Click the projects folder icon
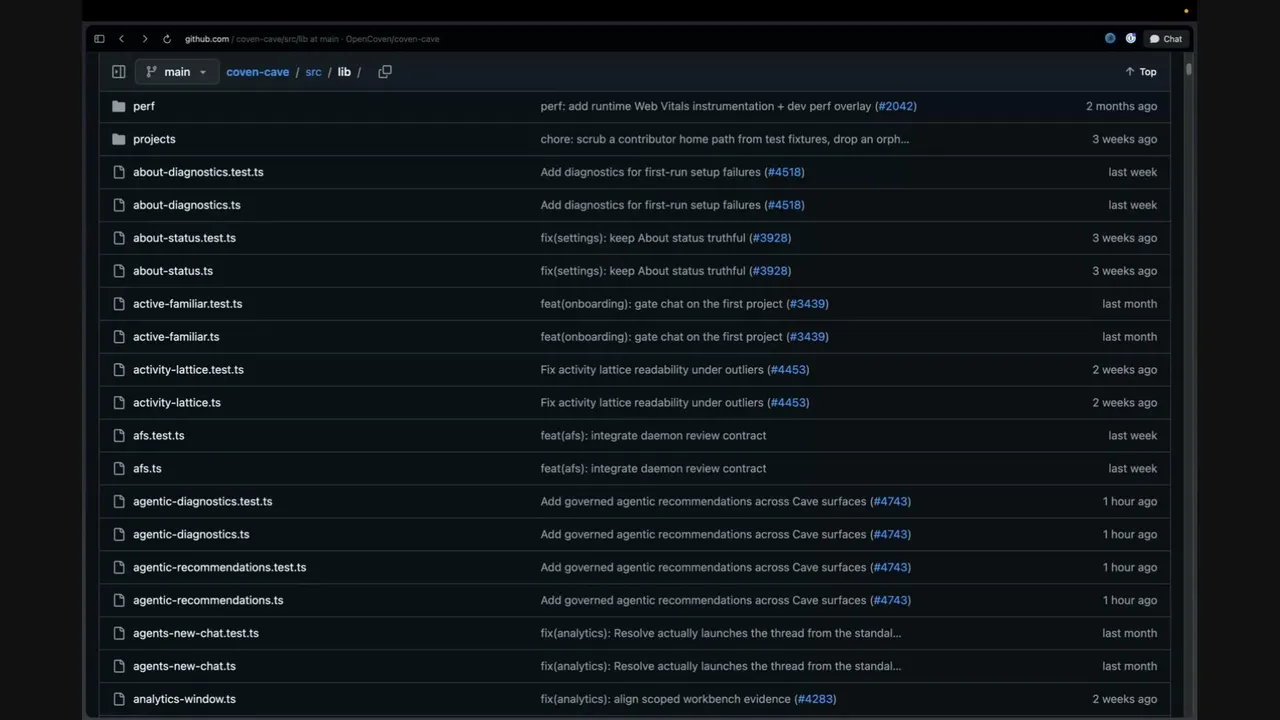Image resolution: width=1280 pixels, height=720 pixels. 119,139
